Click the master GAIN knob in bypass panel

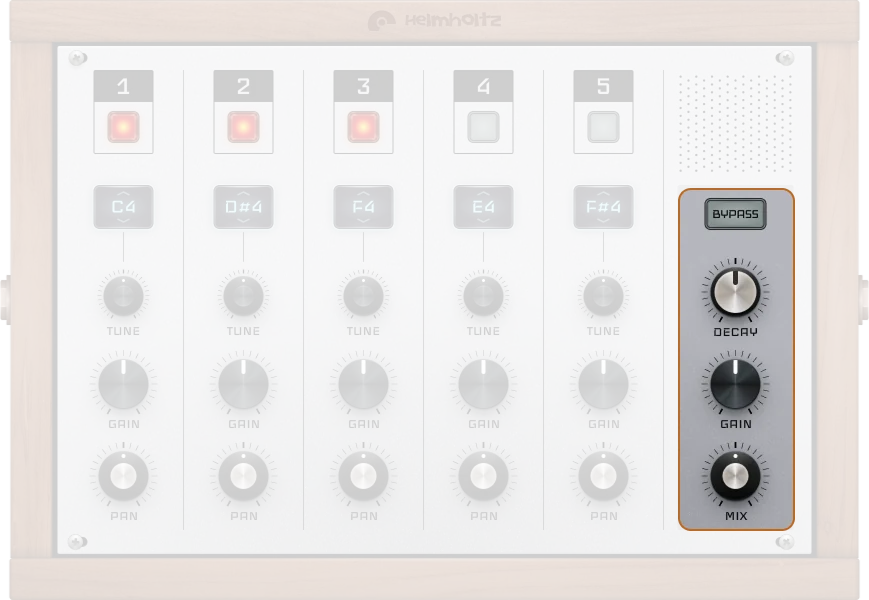(735, 384)
